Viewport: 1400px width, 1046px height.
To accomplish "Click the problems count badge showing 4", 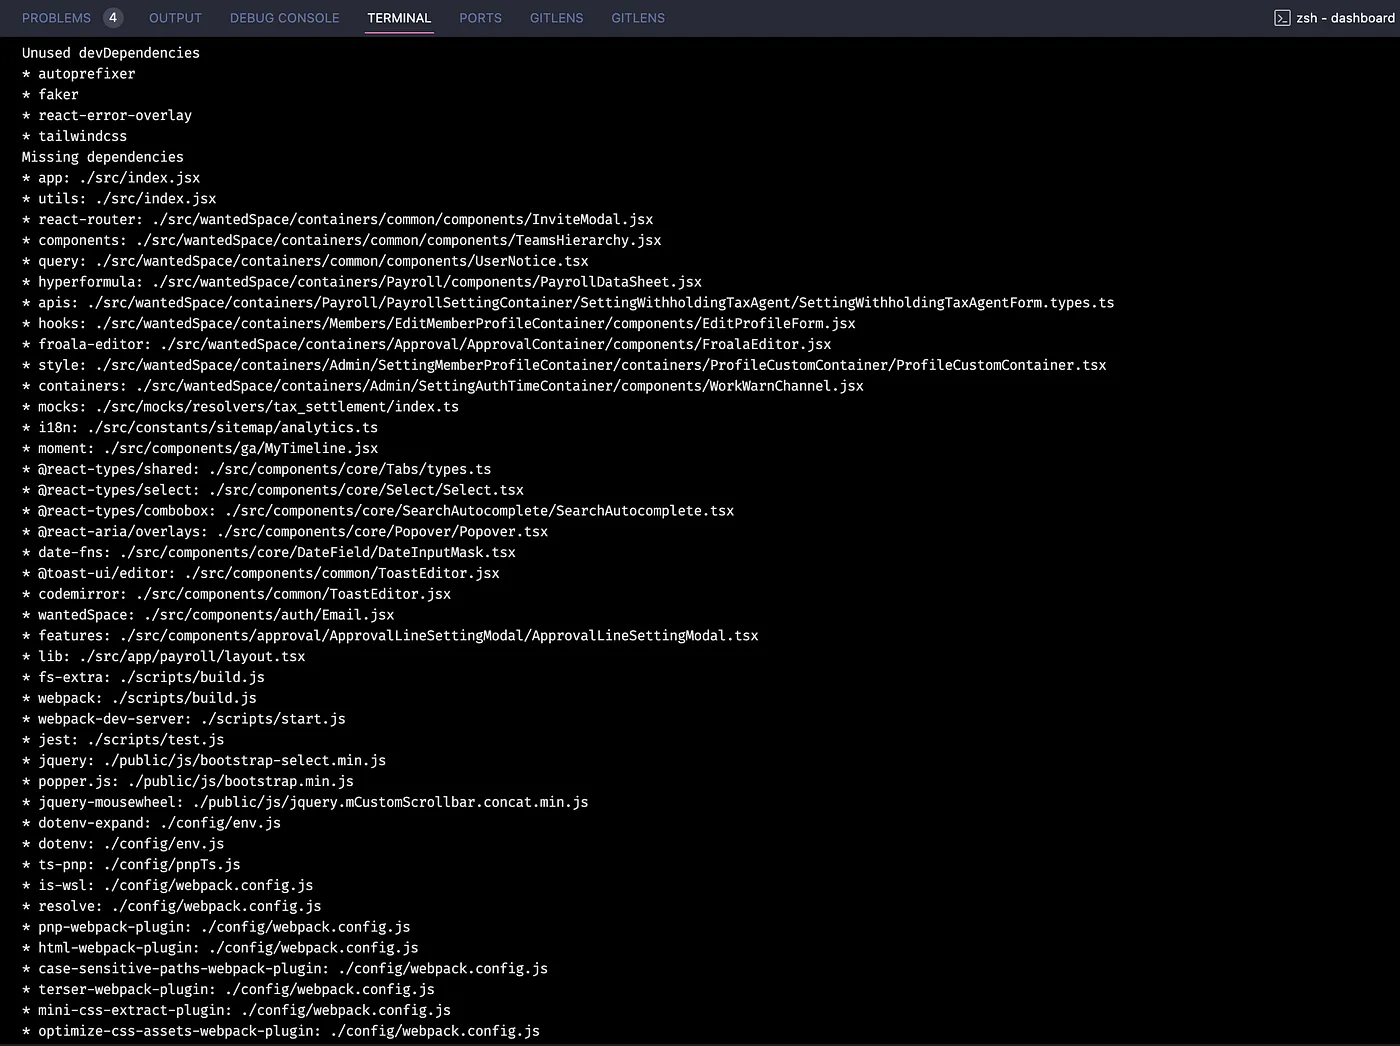I will click(113, 17).
